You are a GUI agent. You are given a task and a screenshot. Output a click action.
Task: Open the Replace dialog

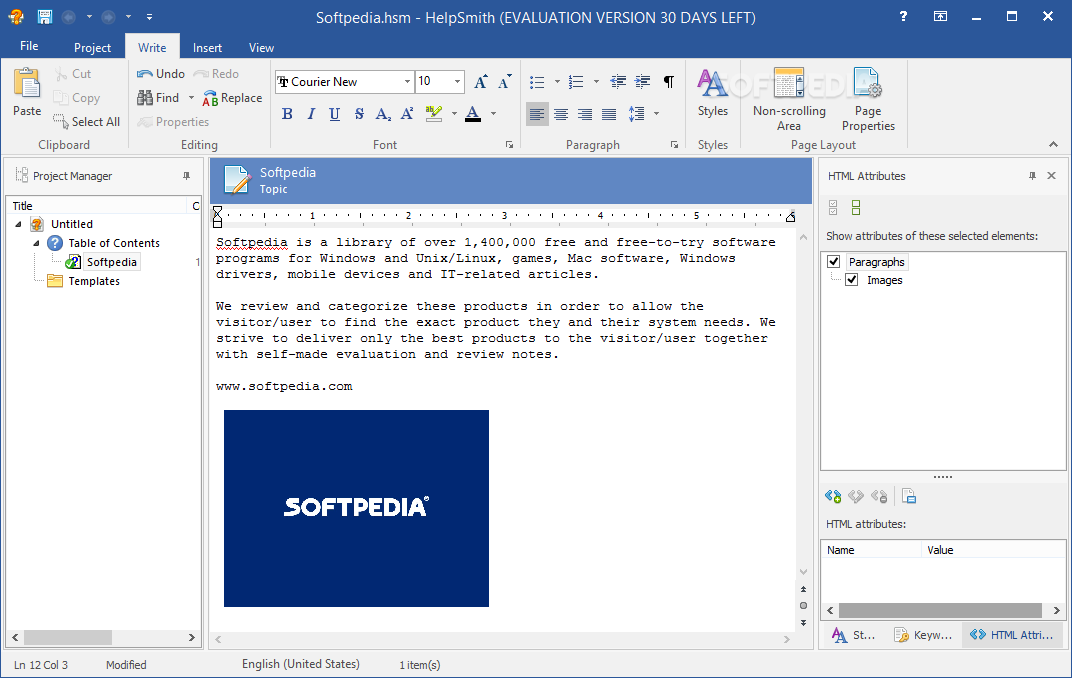[232, 98]
